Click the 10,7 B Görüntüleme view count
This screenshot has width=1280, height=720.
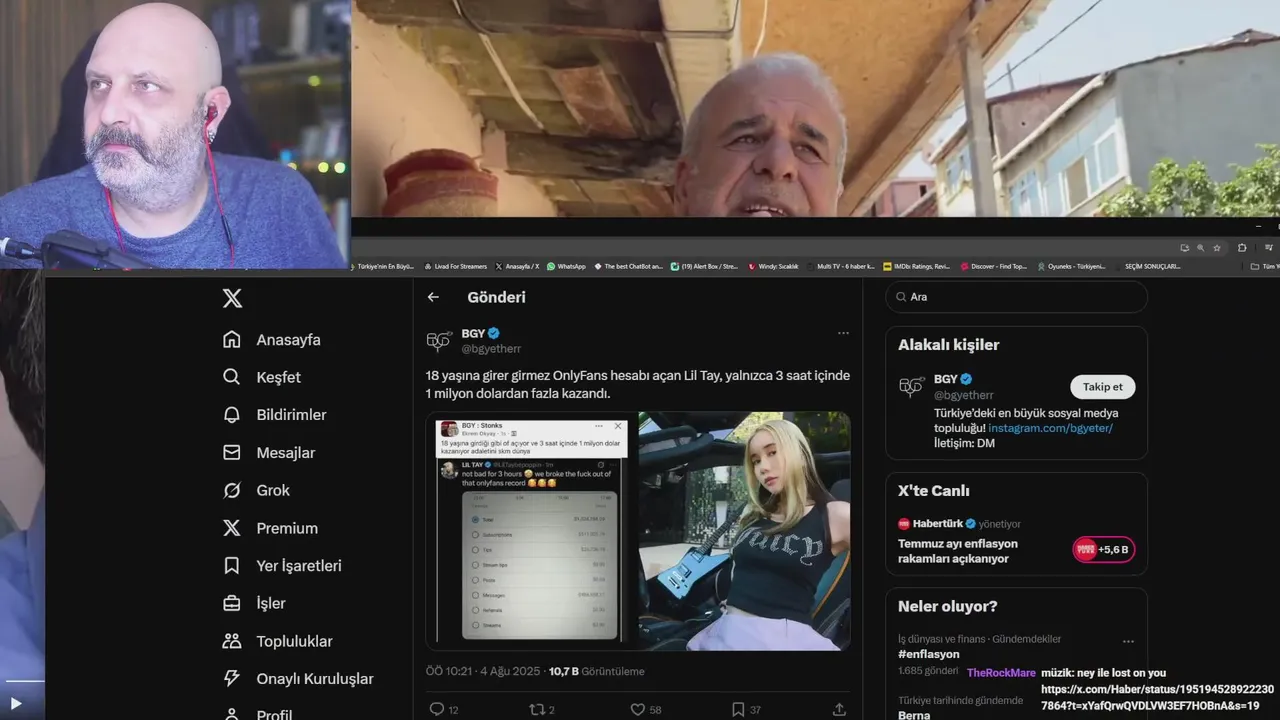(596, 671)
